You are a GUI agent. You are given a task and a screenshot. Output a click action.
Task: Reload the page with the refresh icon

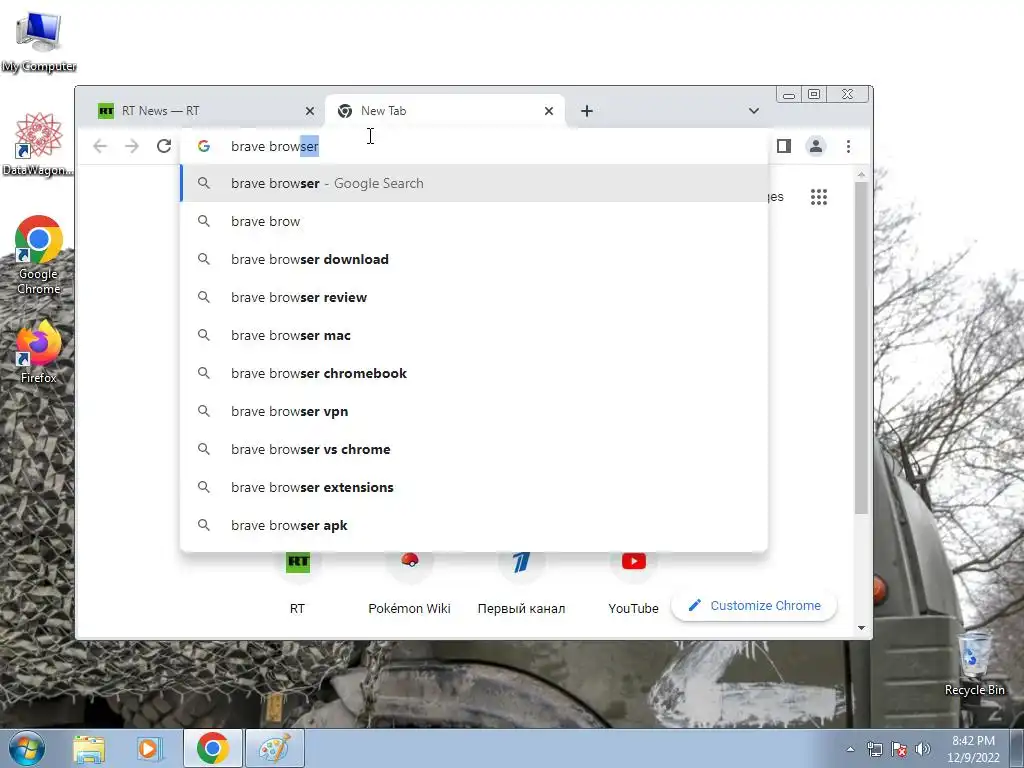pyautogui.click(x=164, y=146)
